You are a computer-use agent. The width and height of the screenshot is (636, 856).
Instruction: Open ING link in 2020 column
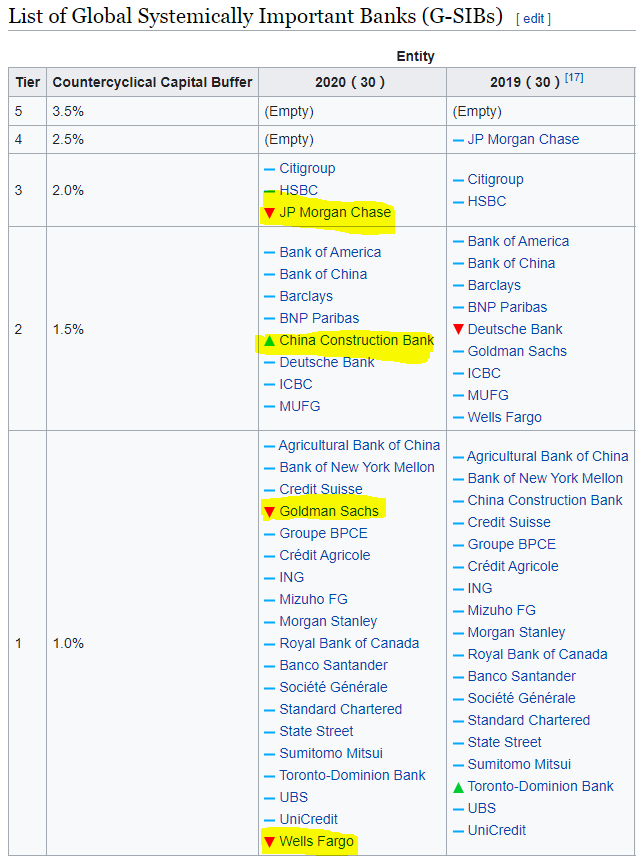[x=292, y=577]
